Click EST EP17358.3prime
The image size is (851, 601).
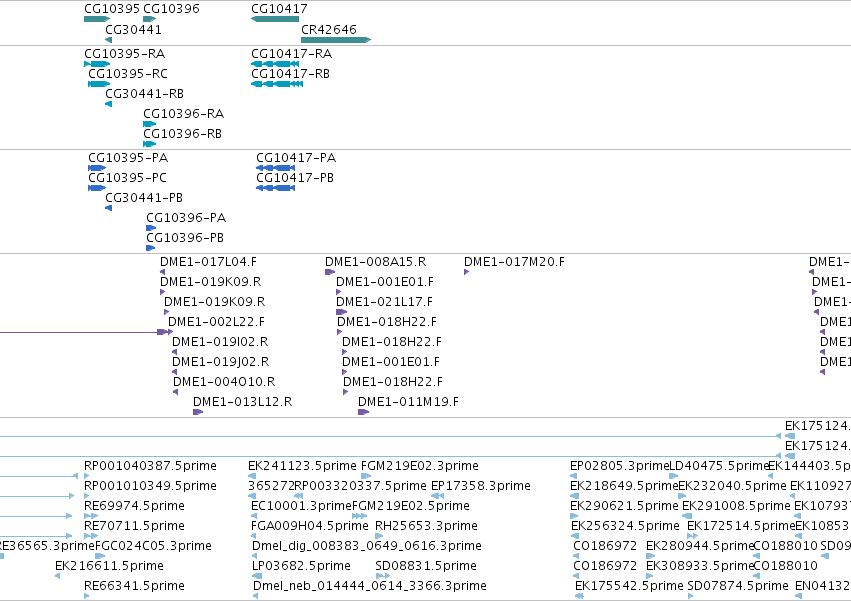point(481,486)
